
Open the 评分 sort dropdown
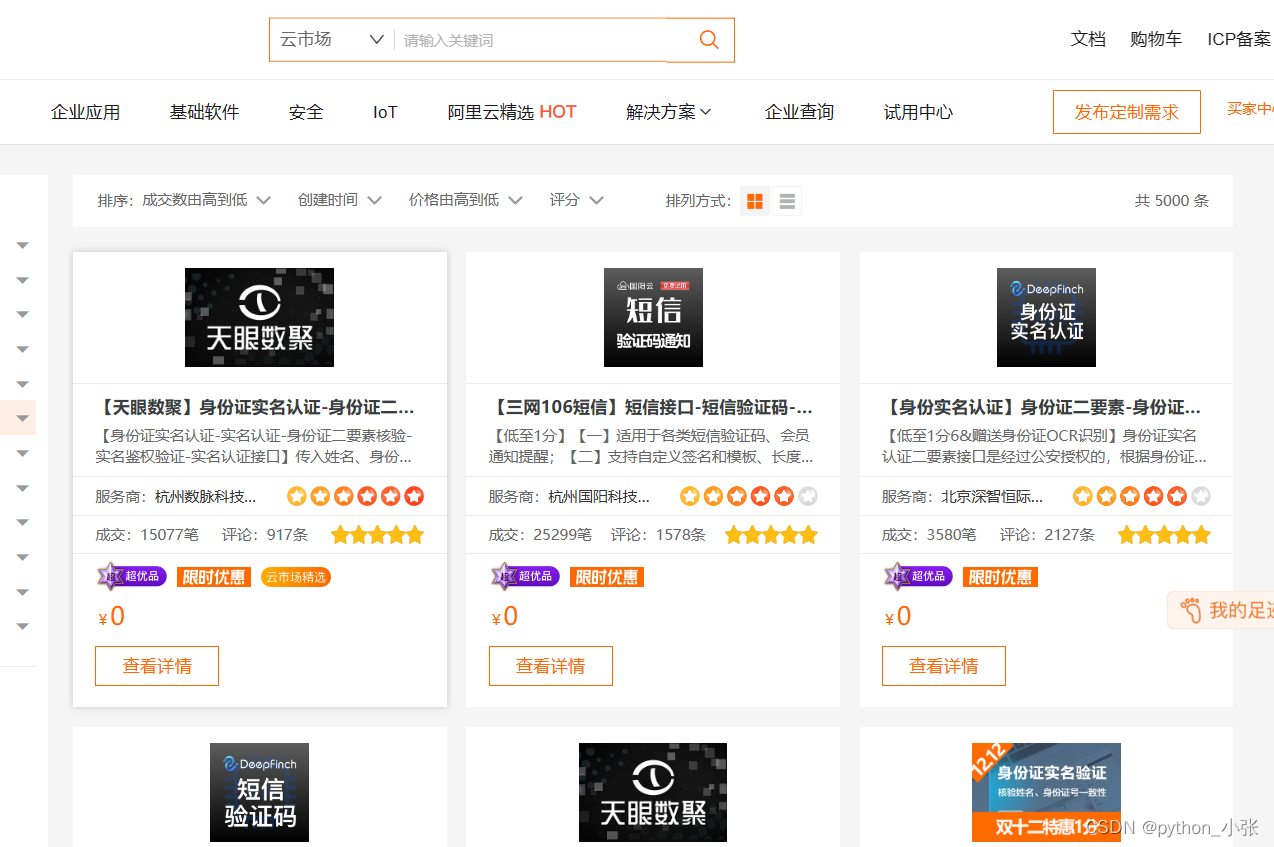[576, 200]
